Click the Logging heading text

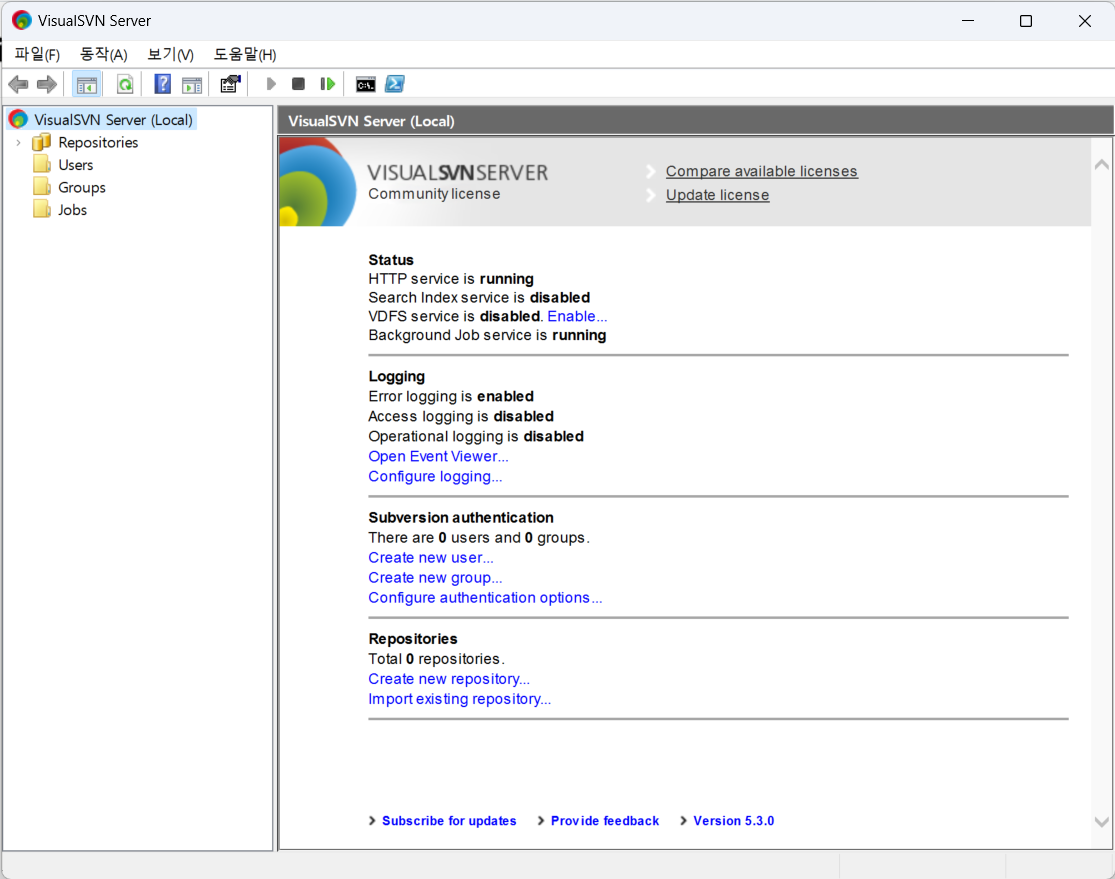point(397,377)
